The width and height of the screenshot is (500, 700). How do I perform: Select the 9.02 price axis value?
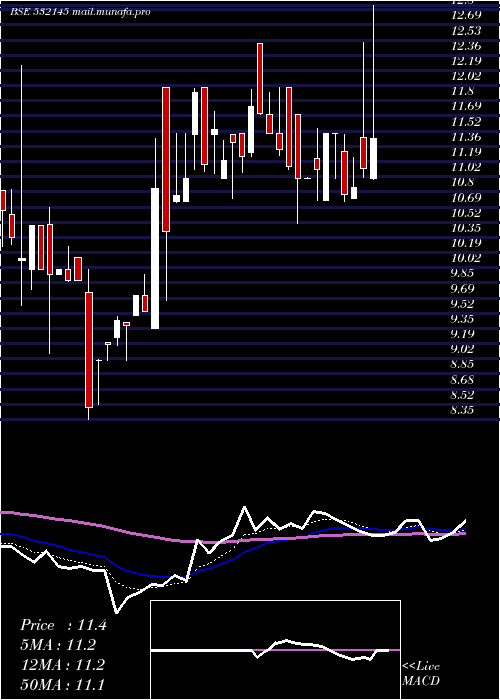coord(462,349)
